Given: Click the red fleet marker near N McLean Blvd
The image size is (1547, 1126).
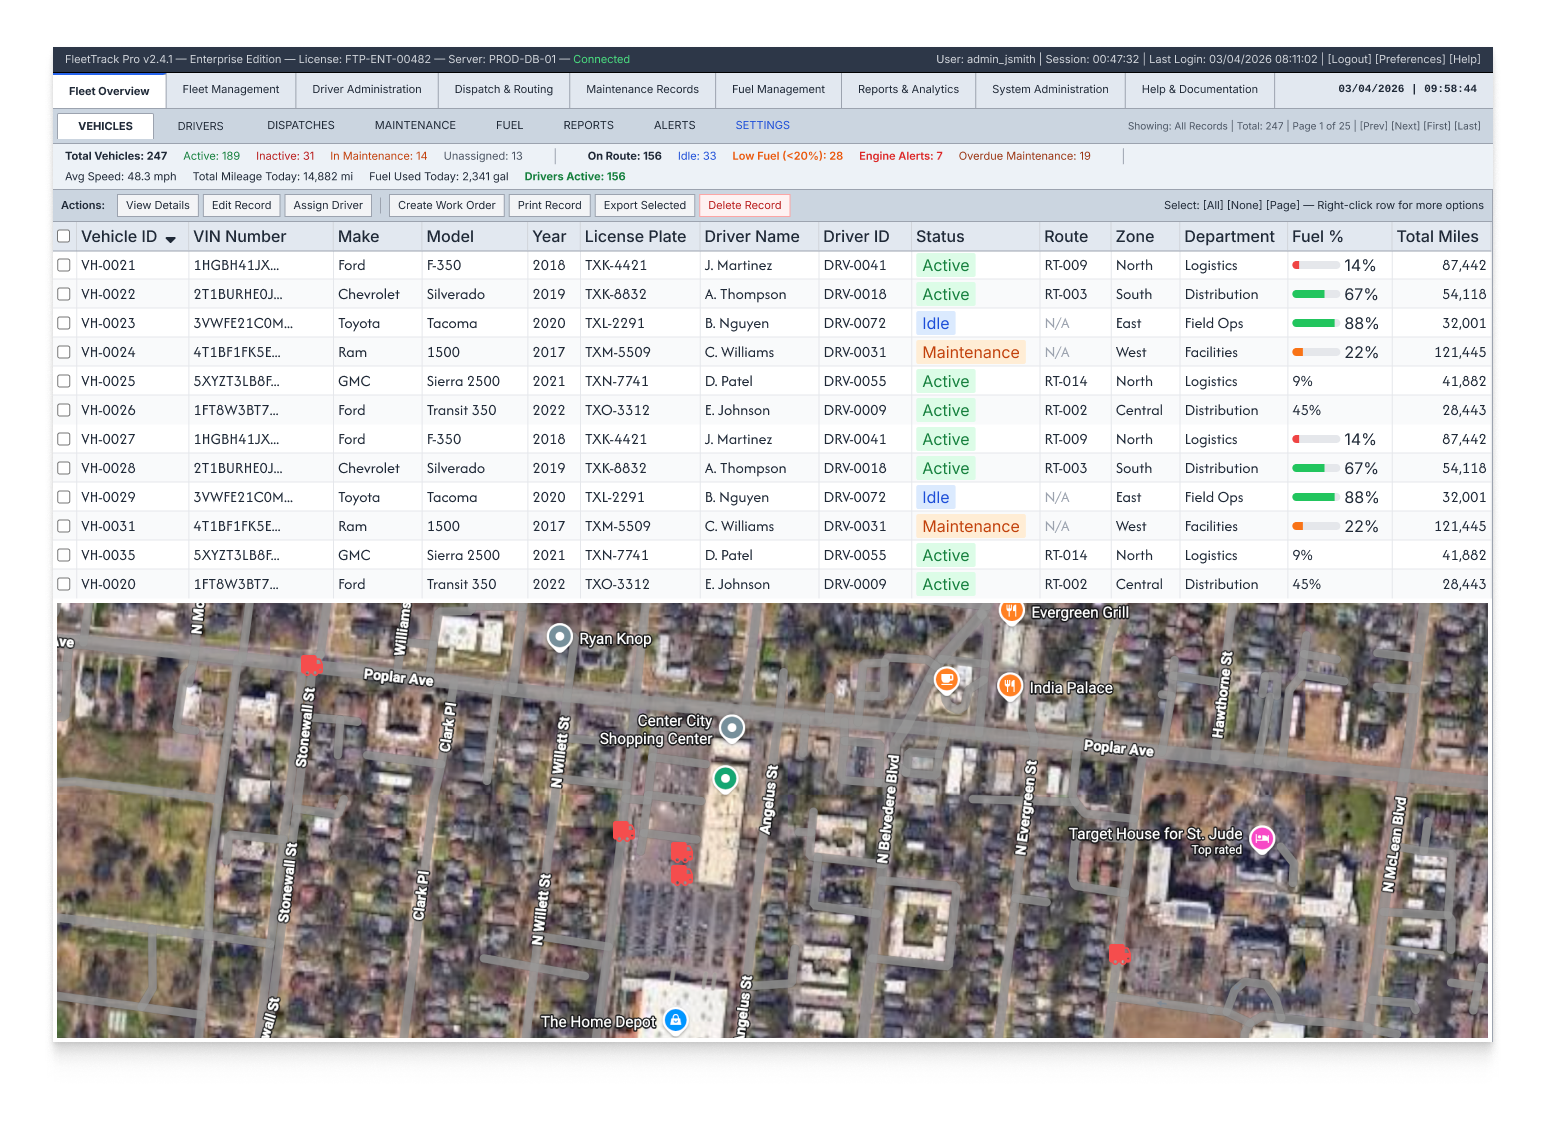Looking at the screenshot, I should (x=1119, y=954).
